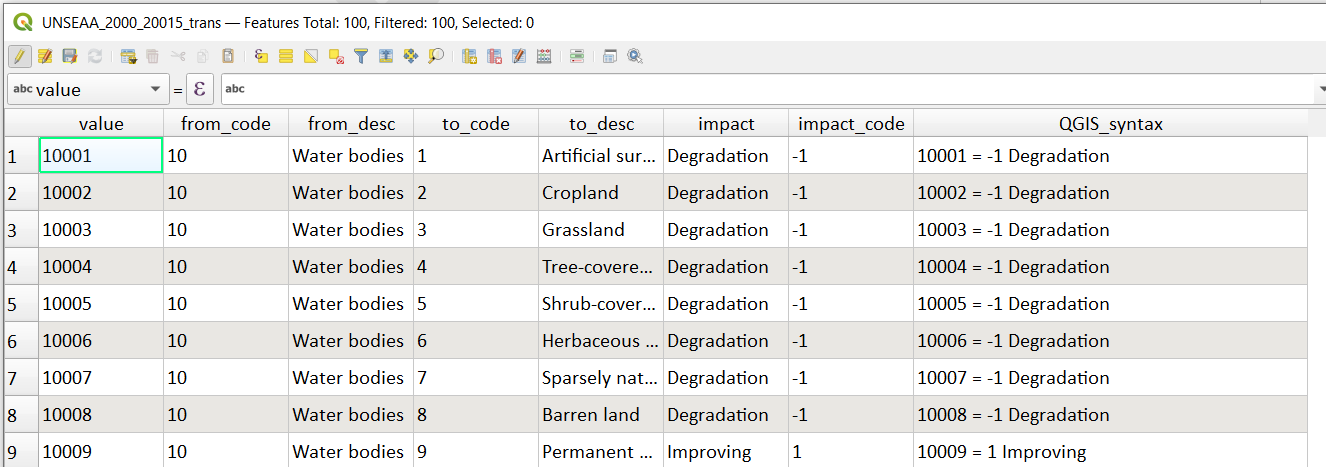
Task: Add a new feature row
Action: pos(128,56)
